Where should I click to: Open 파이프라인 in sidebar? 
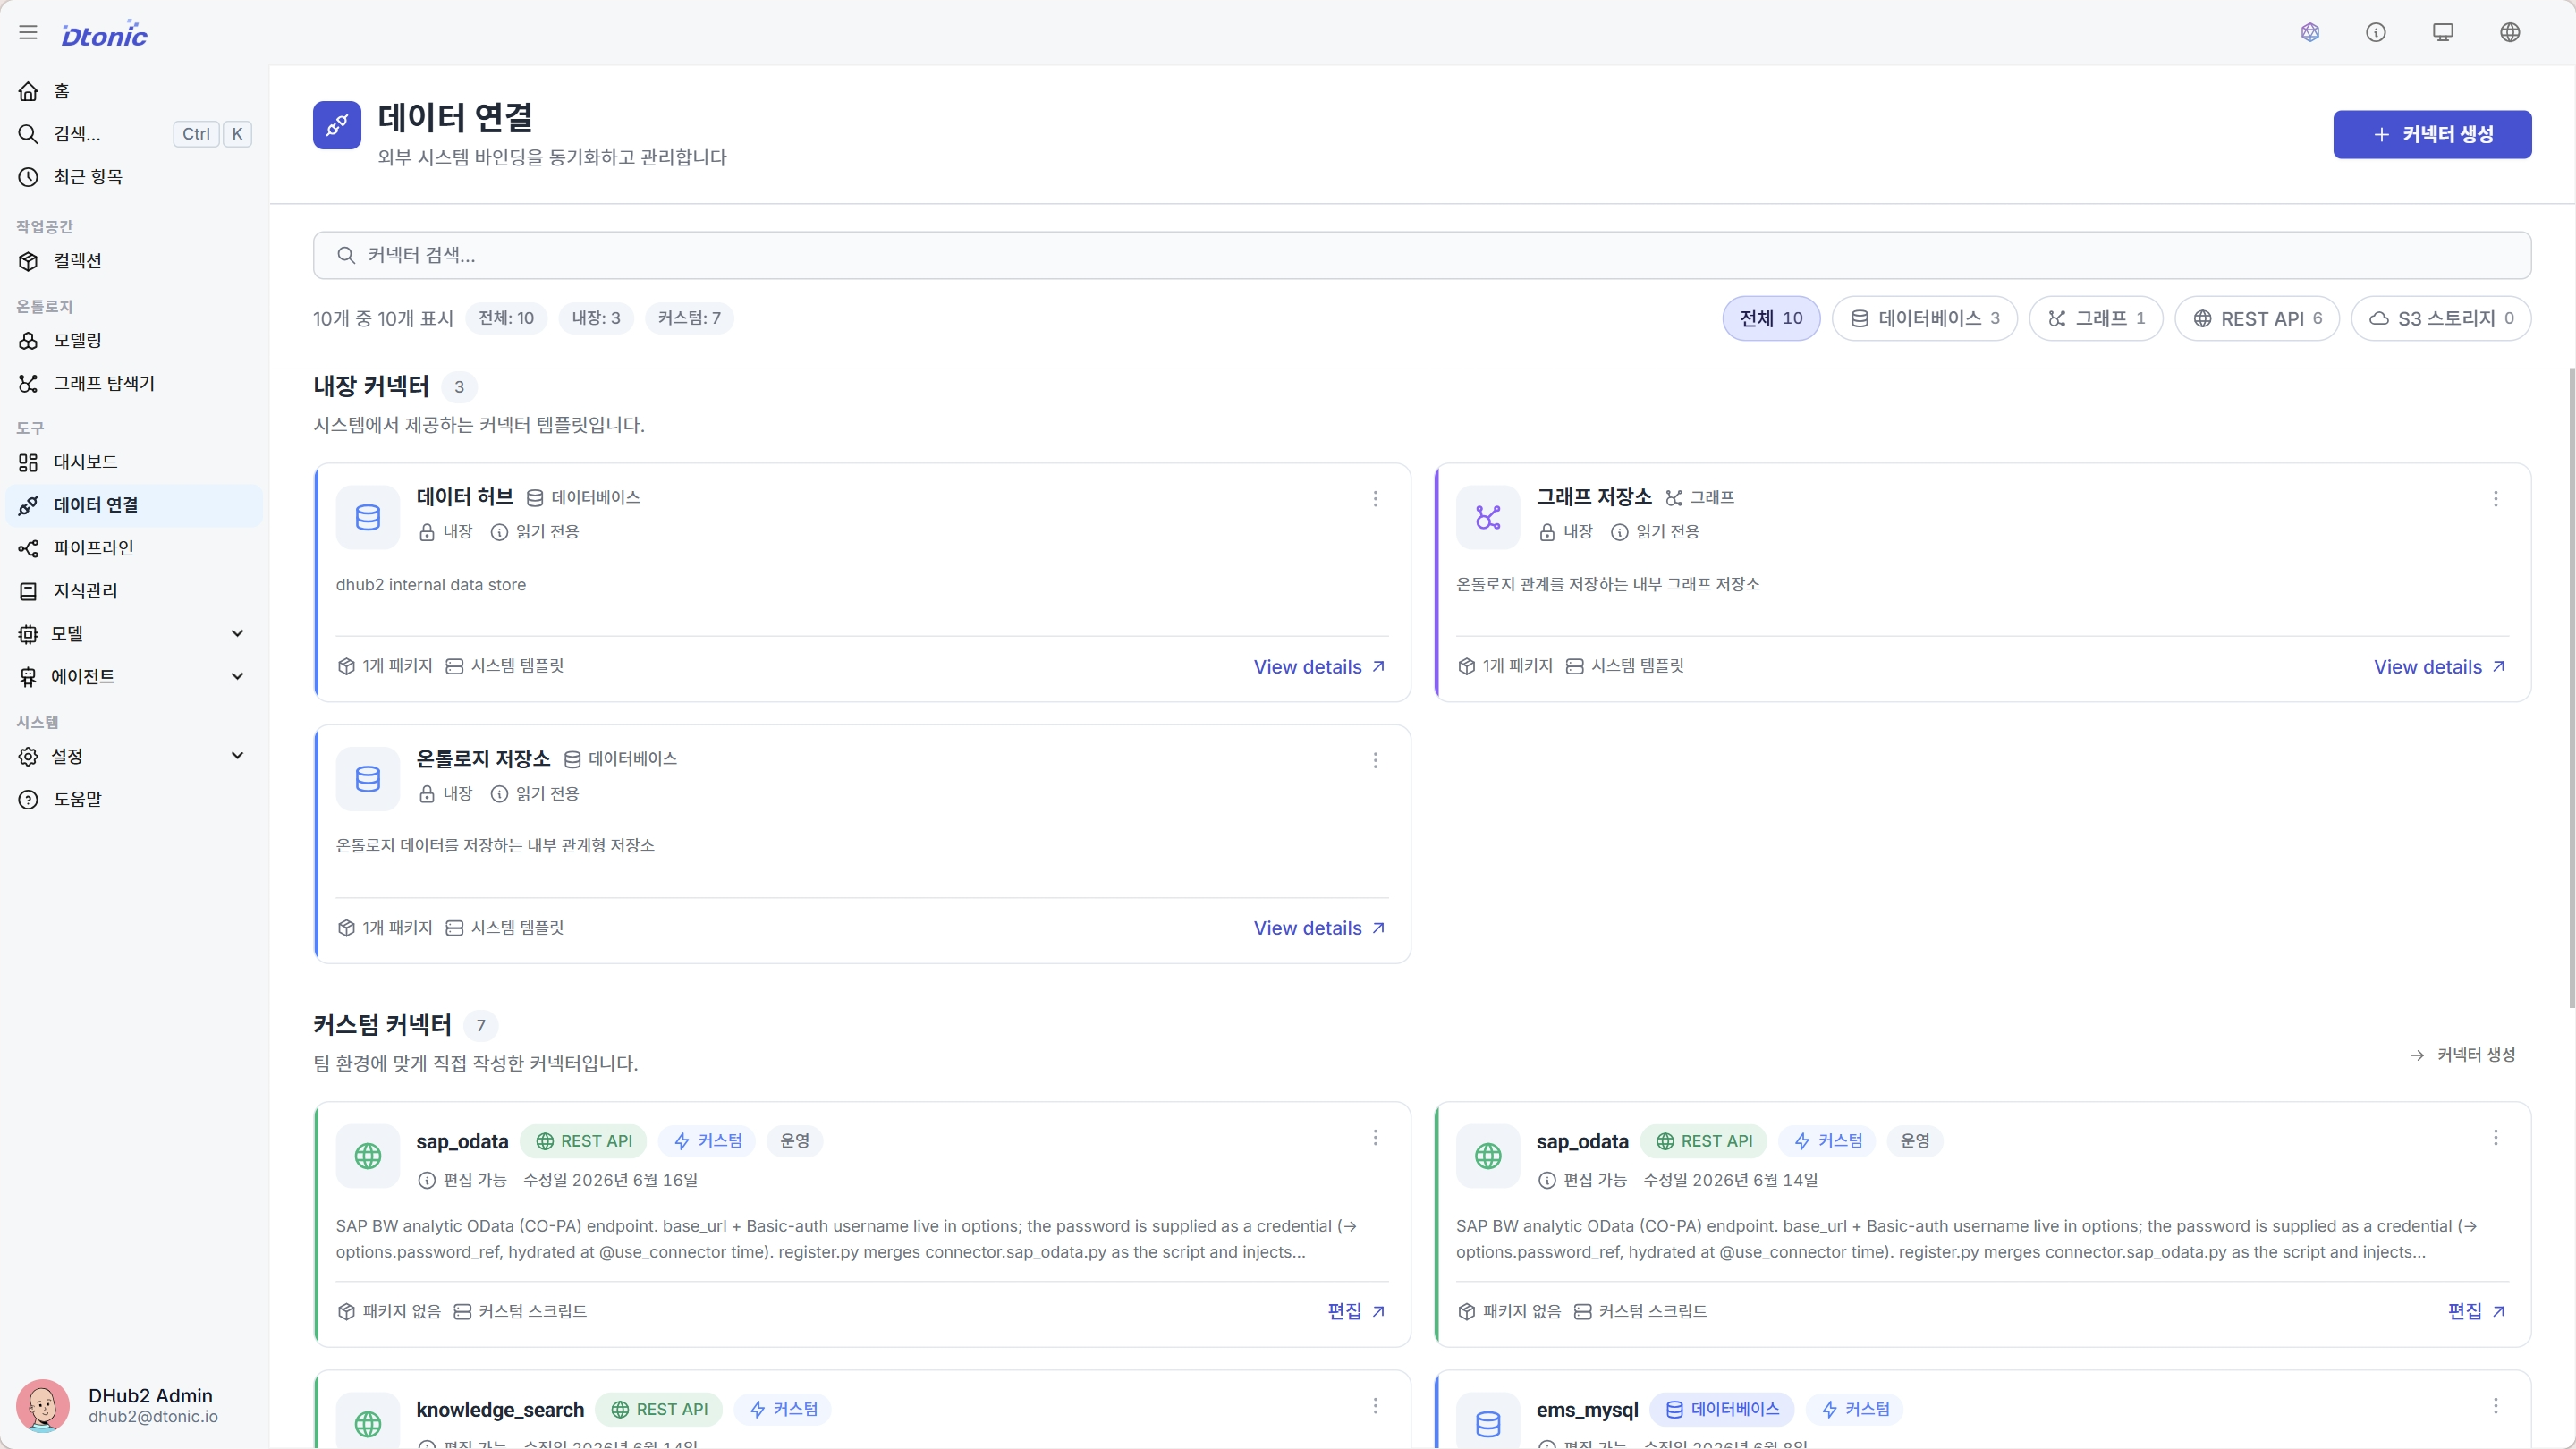(x=134, y=548)
